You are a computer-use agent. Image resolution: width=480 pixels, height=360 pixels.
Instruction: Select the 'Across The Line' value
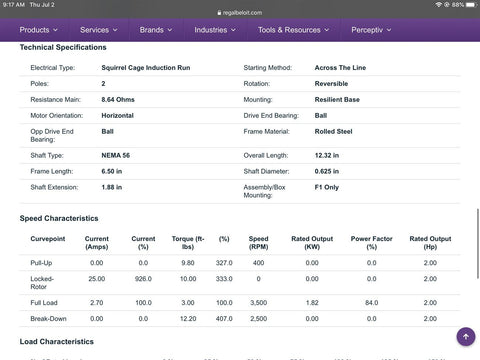340,68
